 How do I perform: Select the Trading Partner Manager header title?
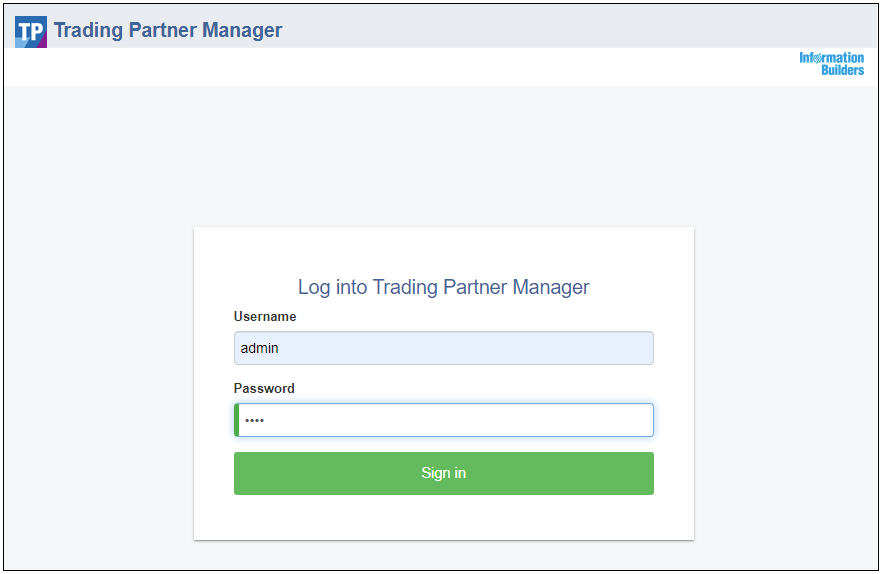(x=168, y=30)
